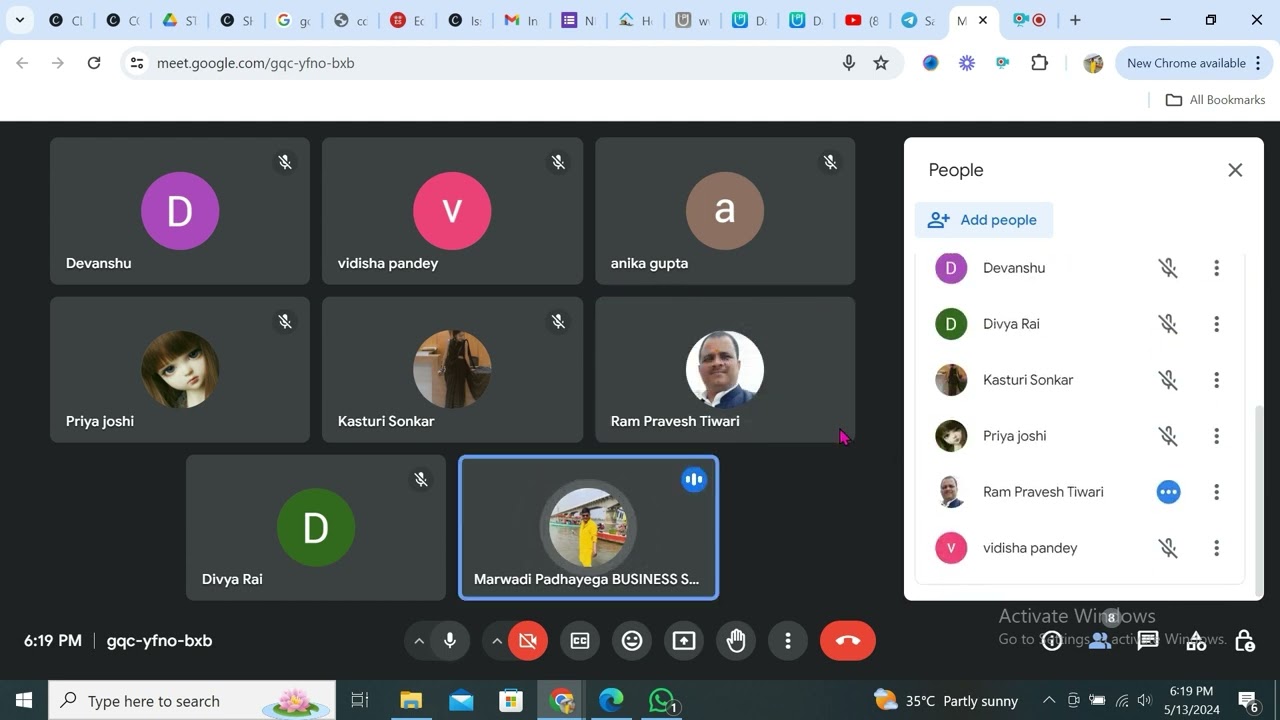The image size is (1280, 720).
Task: Turn on the camera in meeting controls
Action: pyautogui.click(x=528, y=641)
